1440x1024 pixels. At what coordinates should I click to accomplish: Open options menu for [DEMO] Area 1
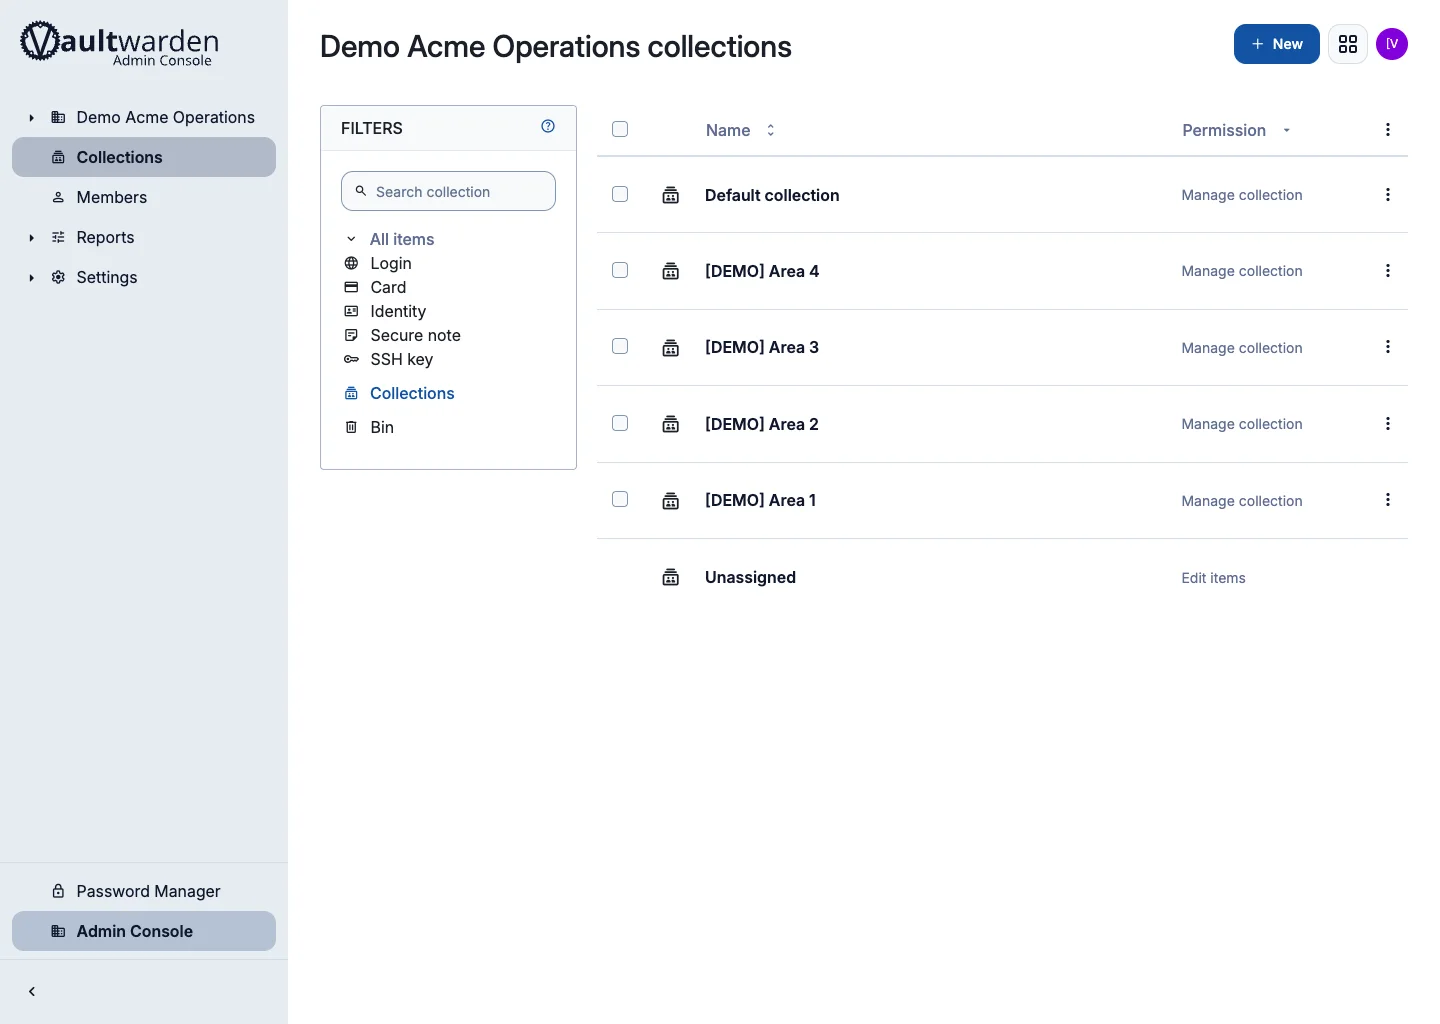[1388, 500]
